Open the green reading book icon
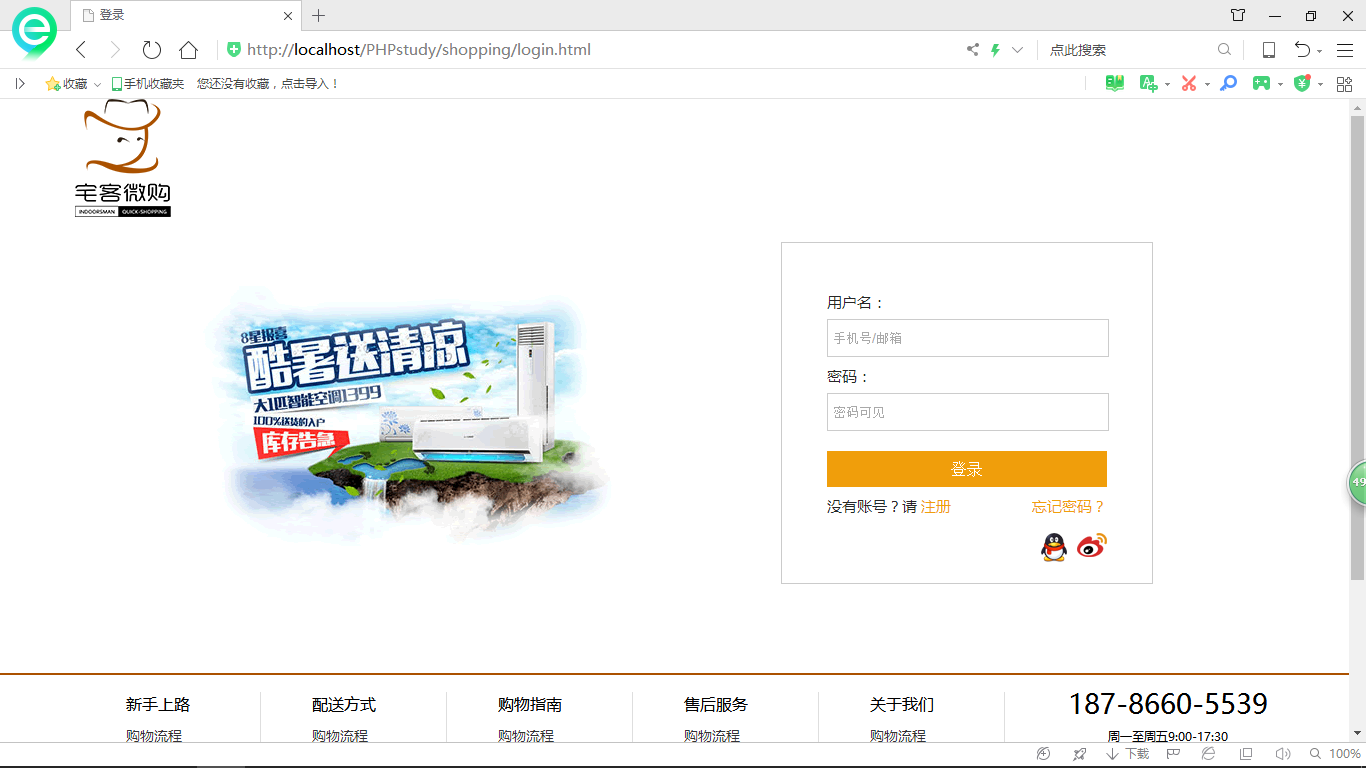The width and height of the screenshot is (1366, 768). click(x=1114, y=84)
